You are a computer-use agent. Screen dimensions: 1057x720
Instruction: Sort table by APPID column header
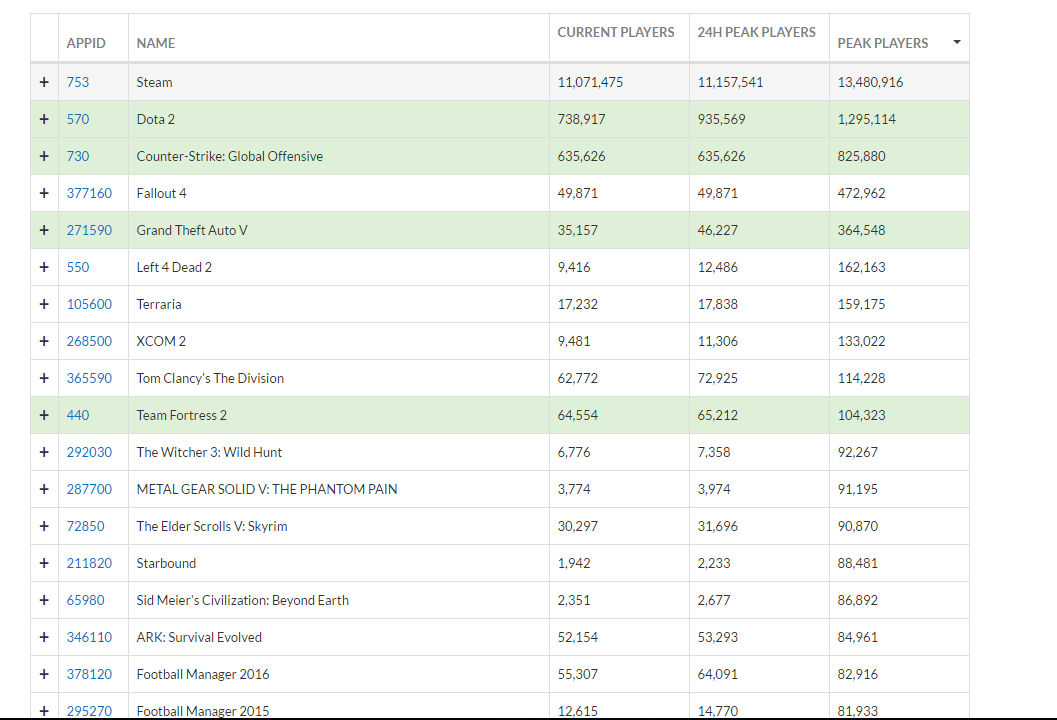(86, 43)
